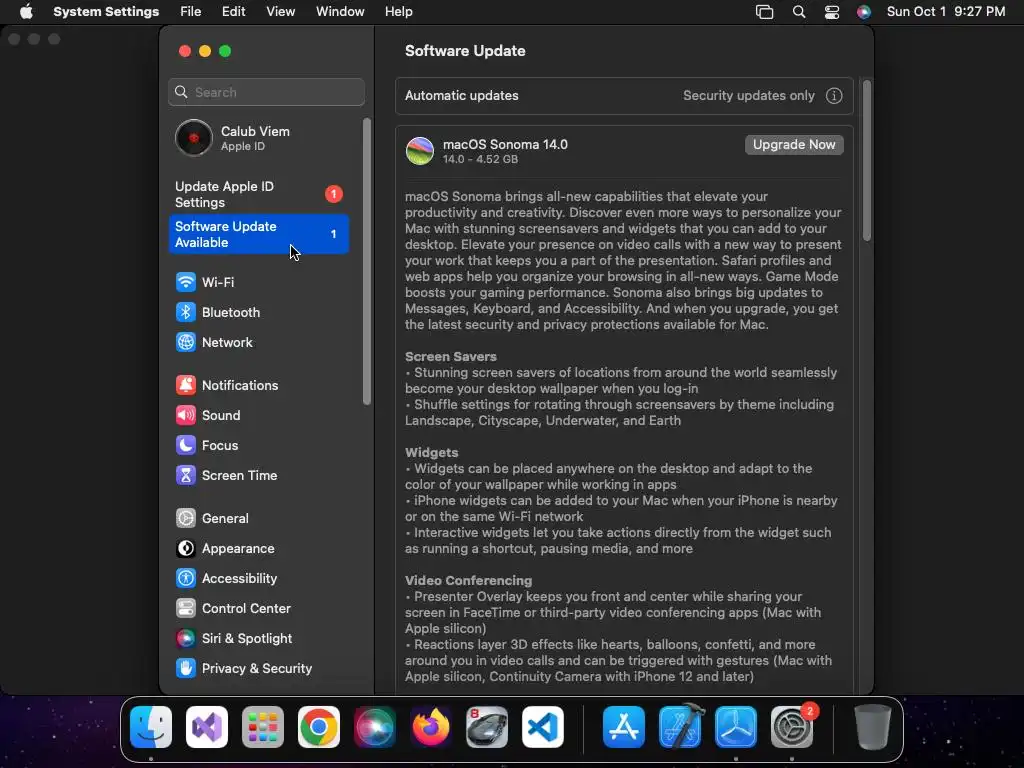Open Launchpad in the Dock
1024x768 pixels.
[x=263, y=727]
